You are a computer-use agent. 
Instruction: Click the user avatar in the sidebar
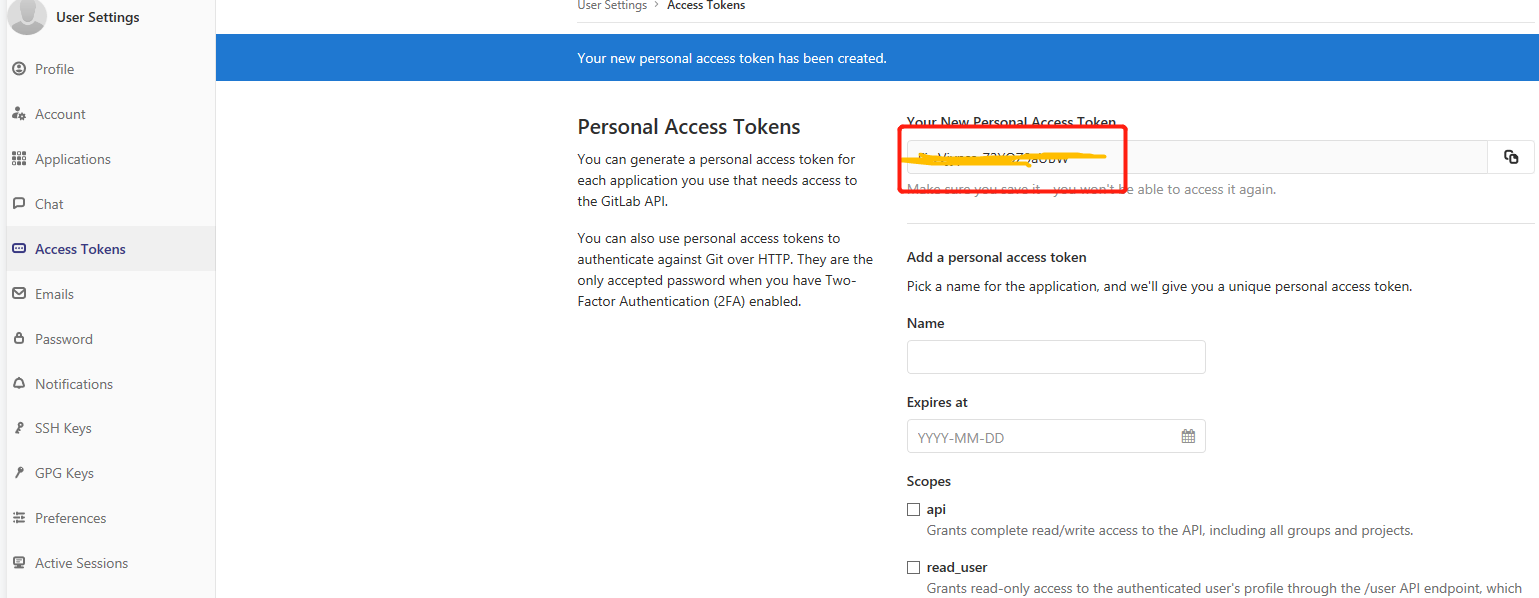point(26,17)
